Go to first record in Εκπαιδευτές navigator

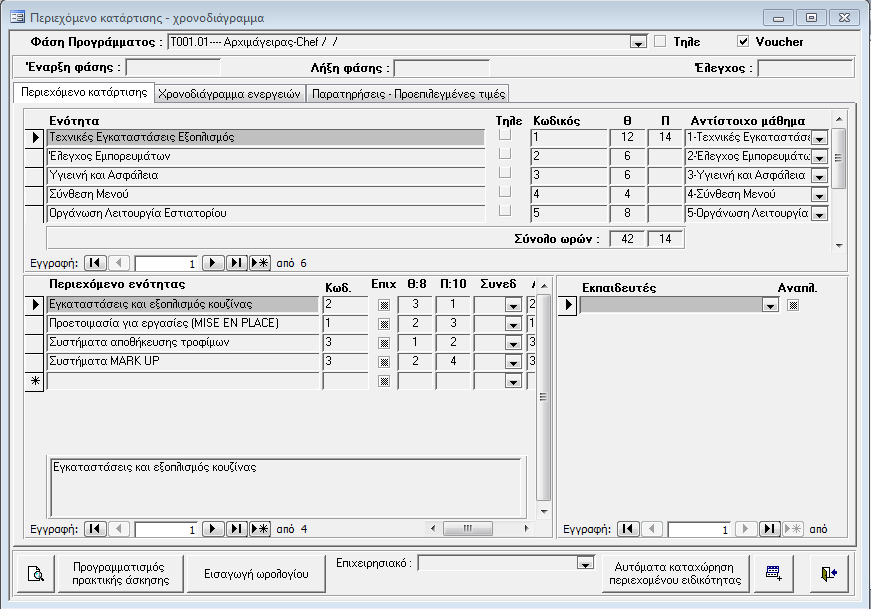[628, 529]
